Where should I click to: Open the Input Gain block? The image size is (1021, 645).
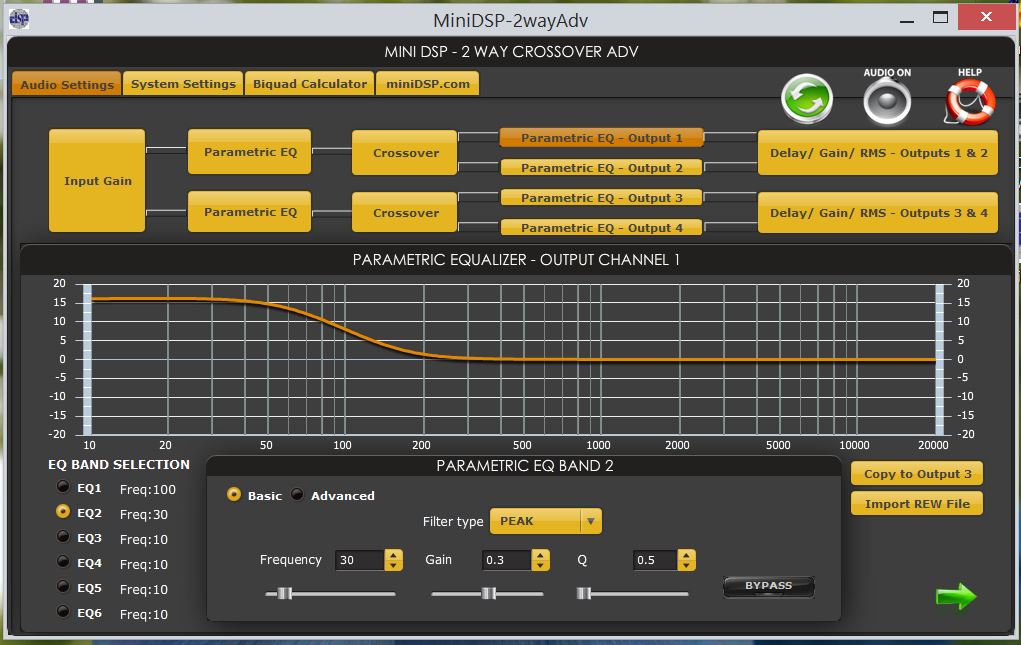[x=97, y=180]
